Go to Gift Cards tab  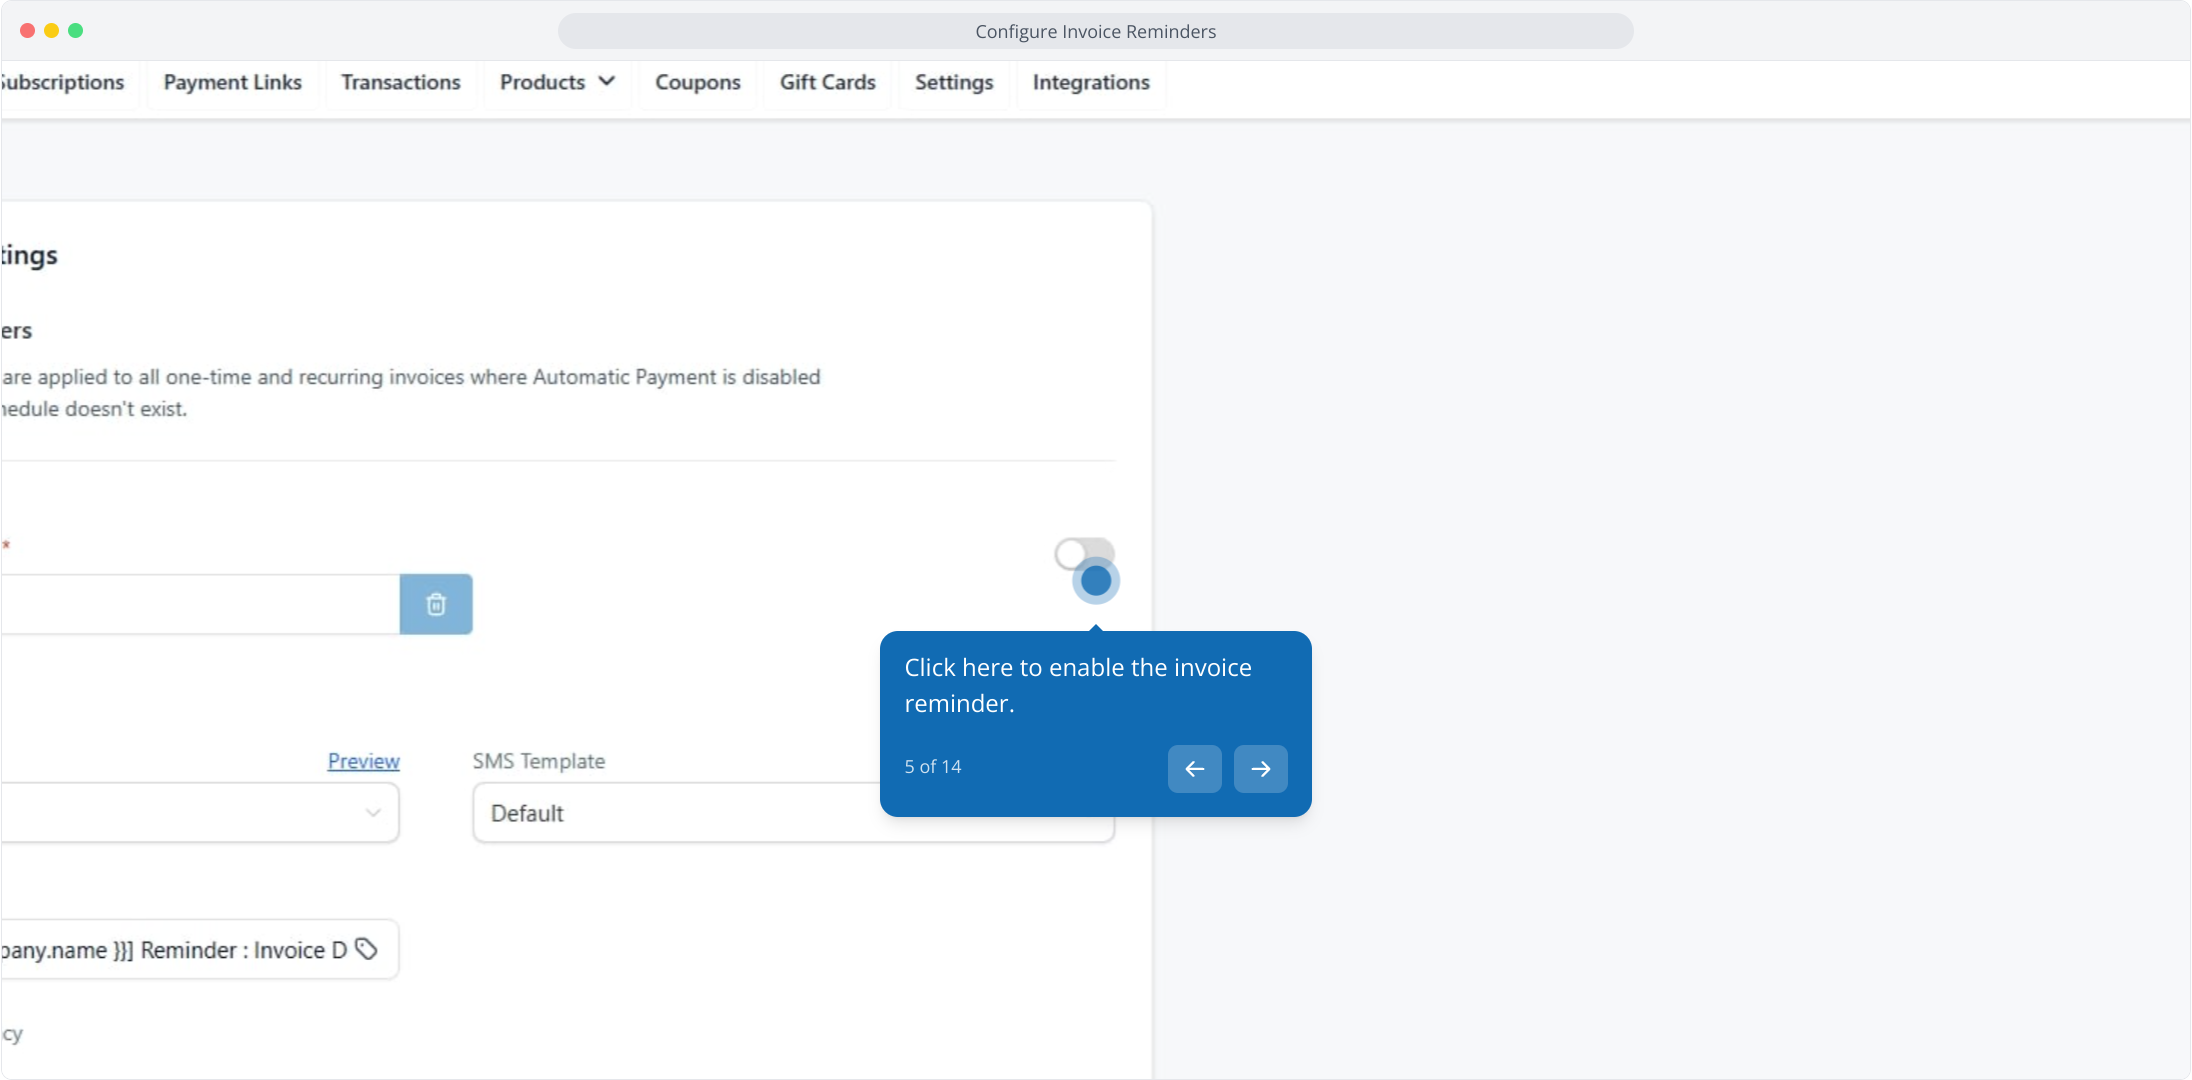tap(827, 83)
